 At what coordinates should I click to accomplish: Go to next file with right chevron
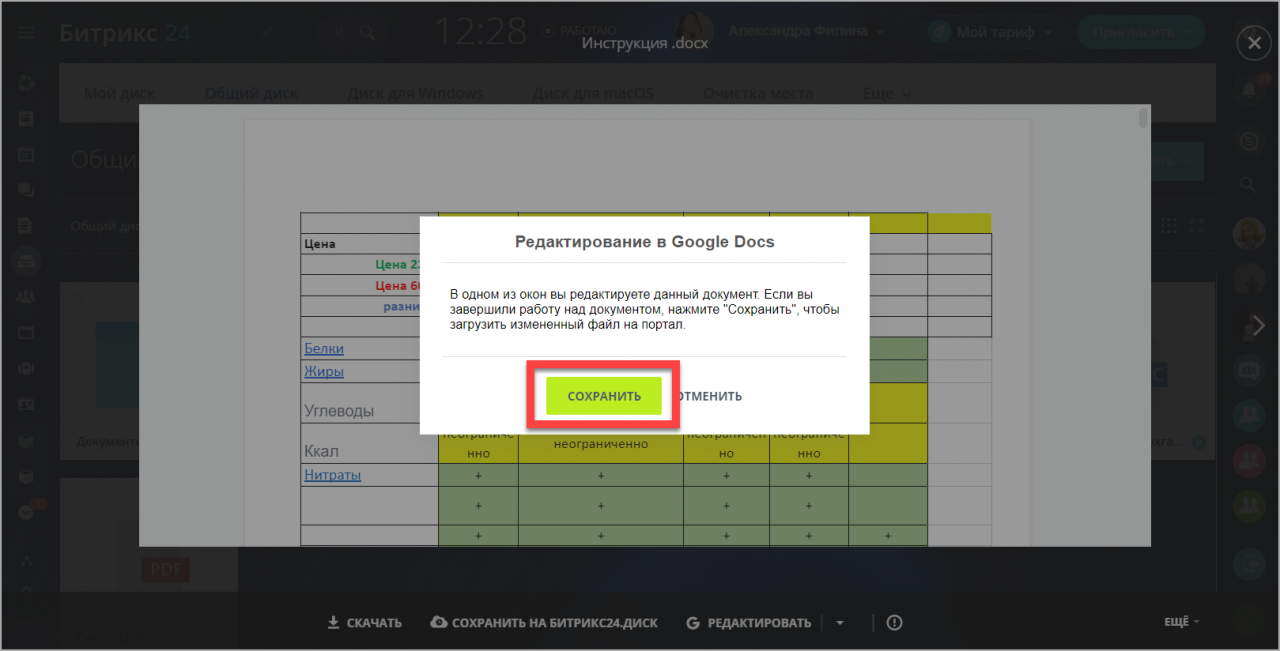(x=1259, y=325)
